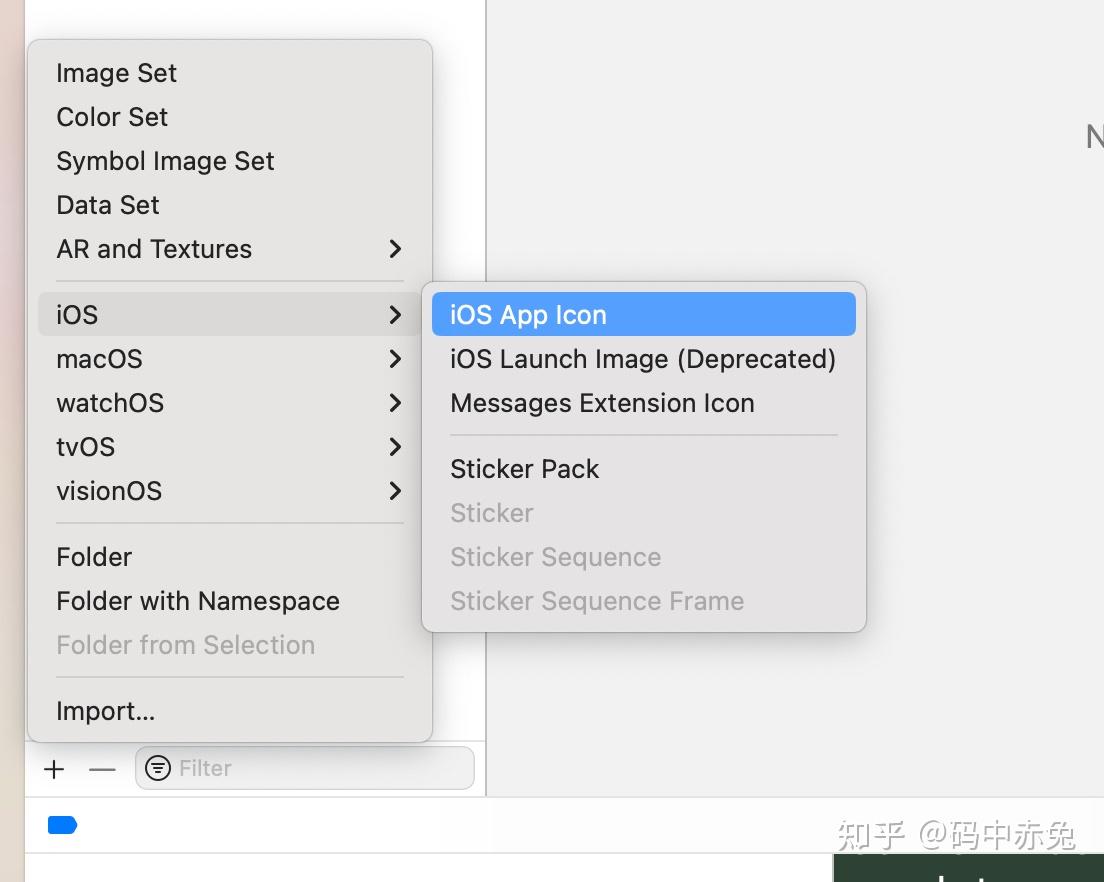Select Messages Extension Icon
Screen dimensions: 1104x882
(x=644, y=403)
